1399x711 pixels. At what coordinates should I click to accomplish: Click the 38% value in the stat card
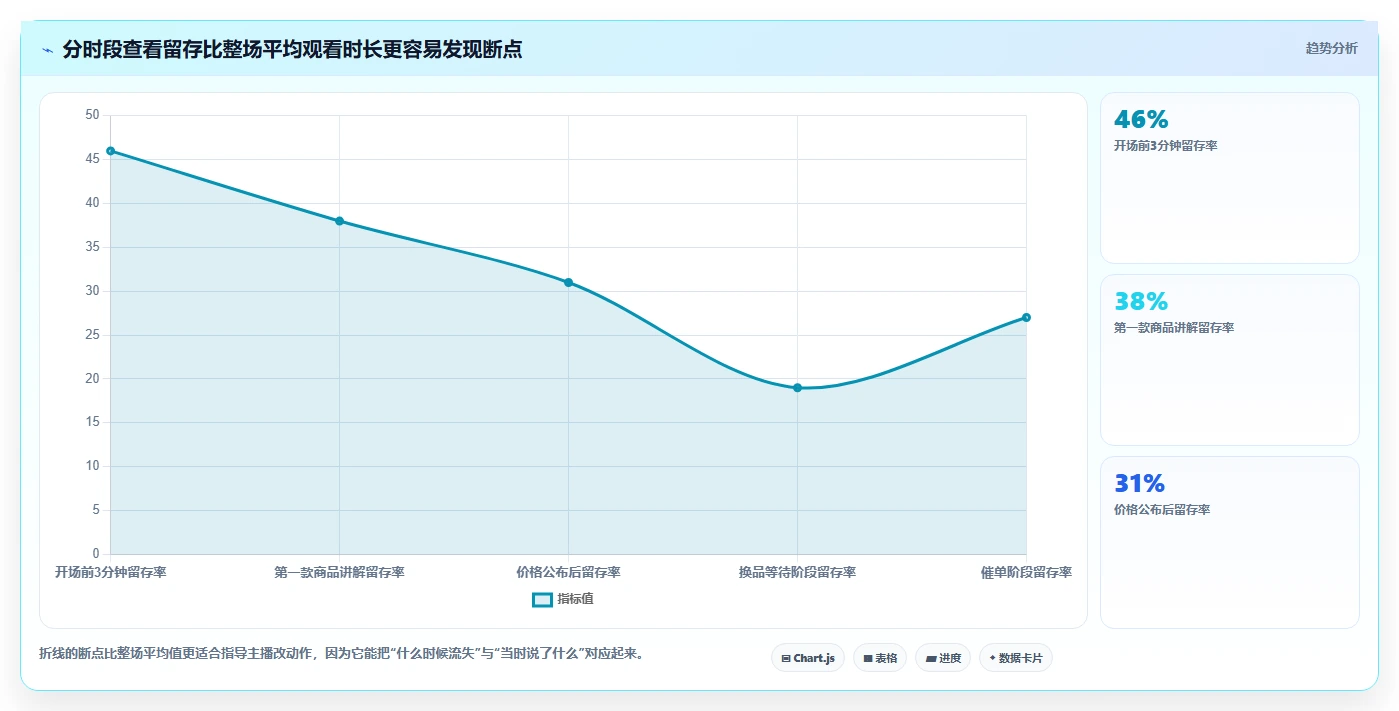[x=1141, y=301]
